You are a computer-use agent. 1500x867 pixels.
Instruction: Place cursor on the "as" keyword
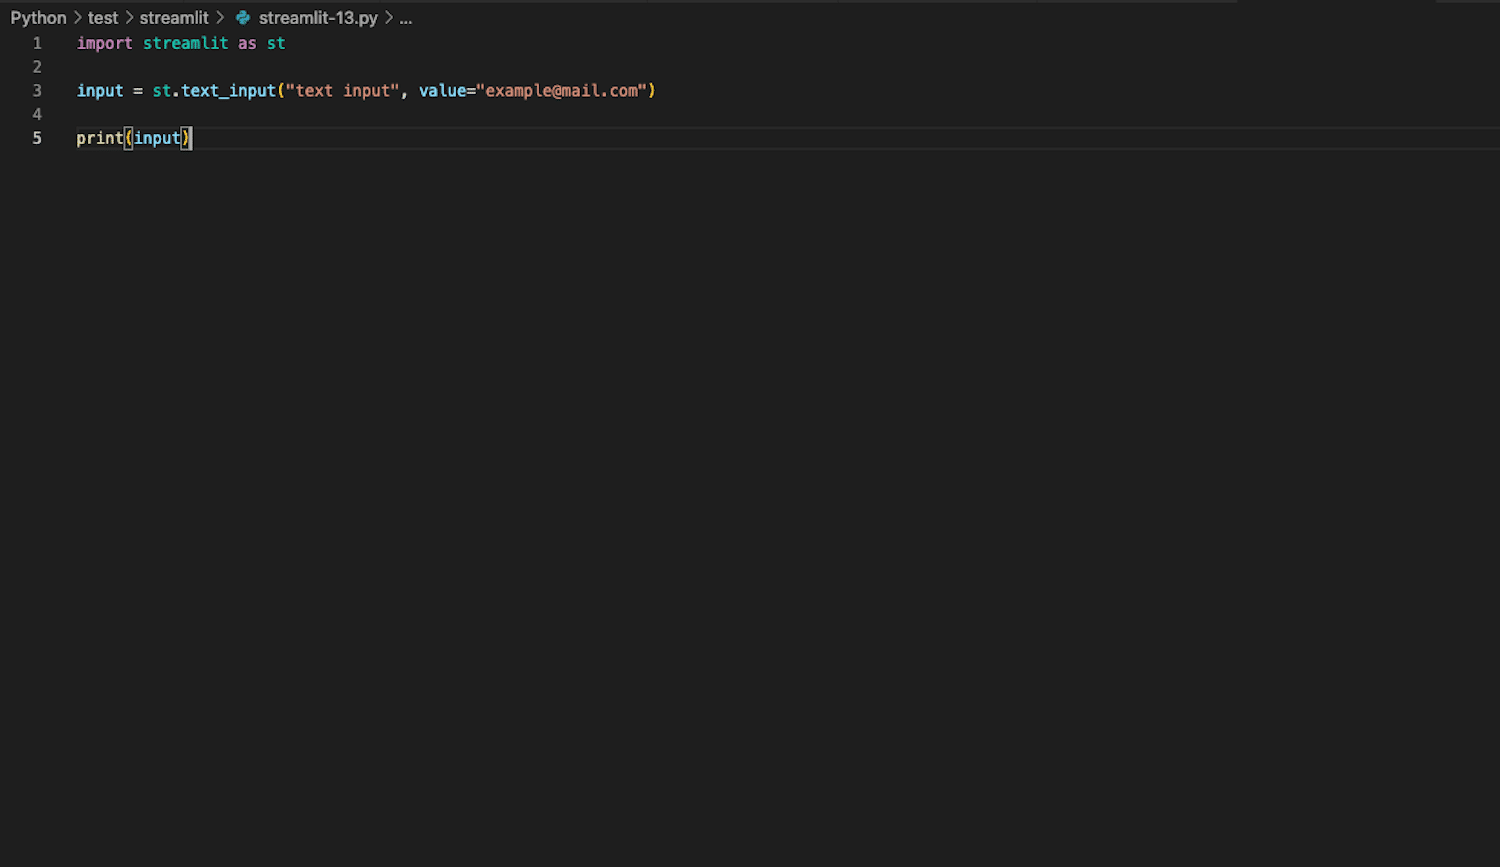[247, 43]
